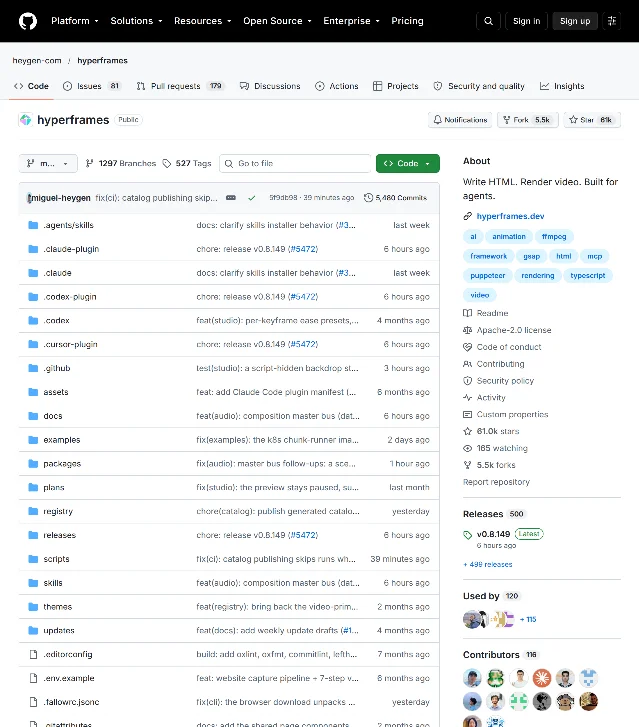The width and height of the screenshot is (639, 727).
Task: Click the eye icon beside 185 watching
Action: click(467, 448)
